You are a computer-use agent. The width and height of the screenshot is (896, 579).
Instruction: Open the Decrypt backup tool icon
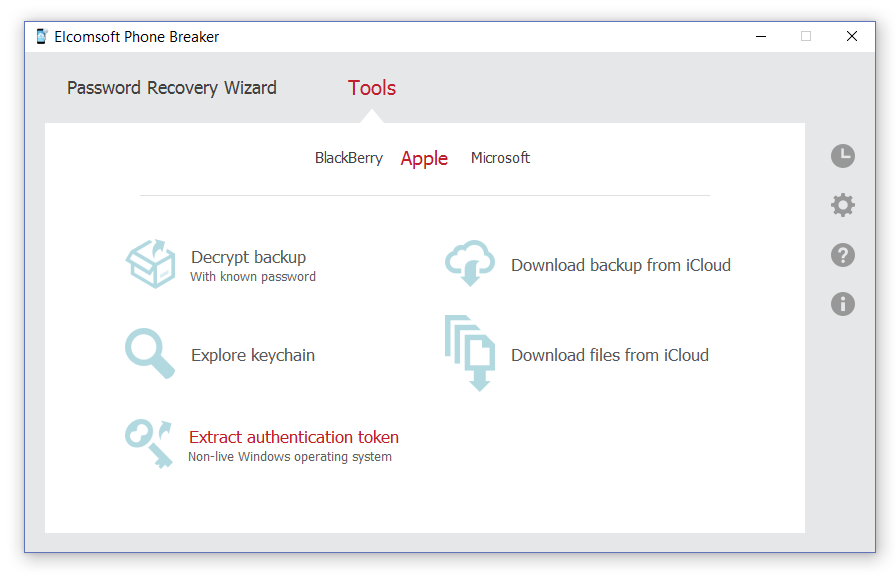click(x=151, y=265)
